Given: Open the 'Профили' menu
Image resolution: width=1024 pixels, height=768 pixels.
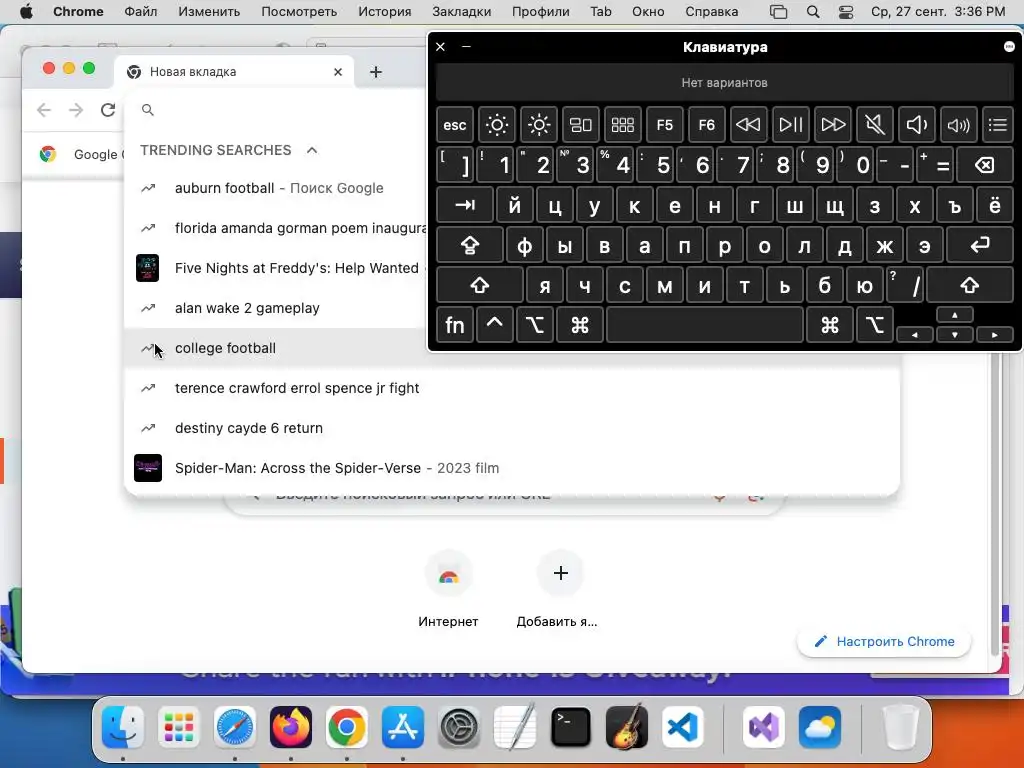Looking at the screenshot, I should click(540, 12).
